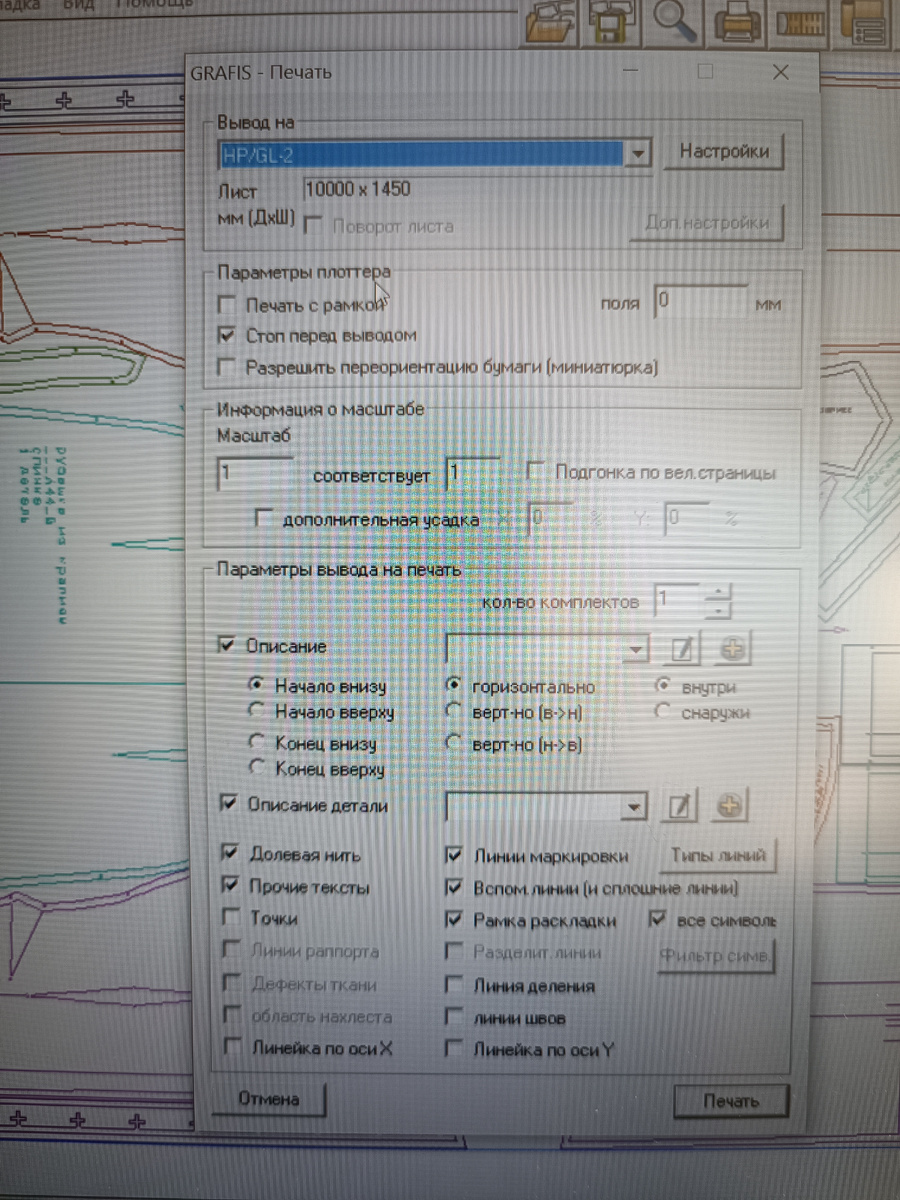Uncheck the Описание checkbox
Viewport: 900px width, 1200px height.
[x=226, y=645]
